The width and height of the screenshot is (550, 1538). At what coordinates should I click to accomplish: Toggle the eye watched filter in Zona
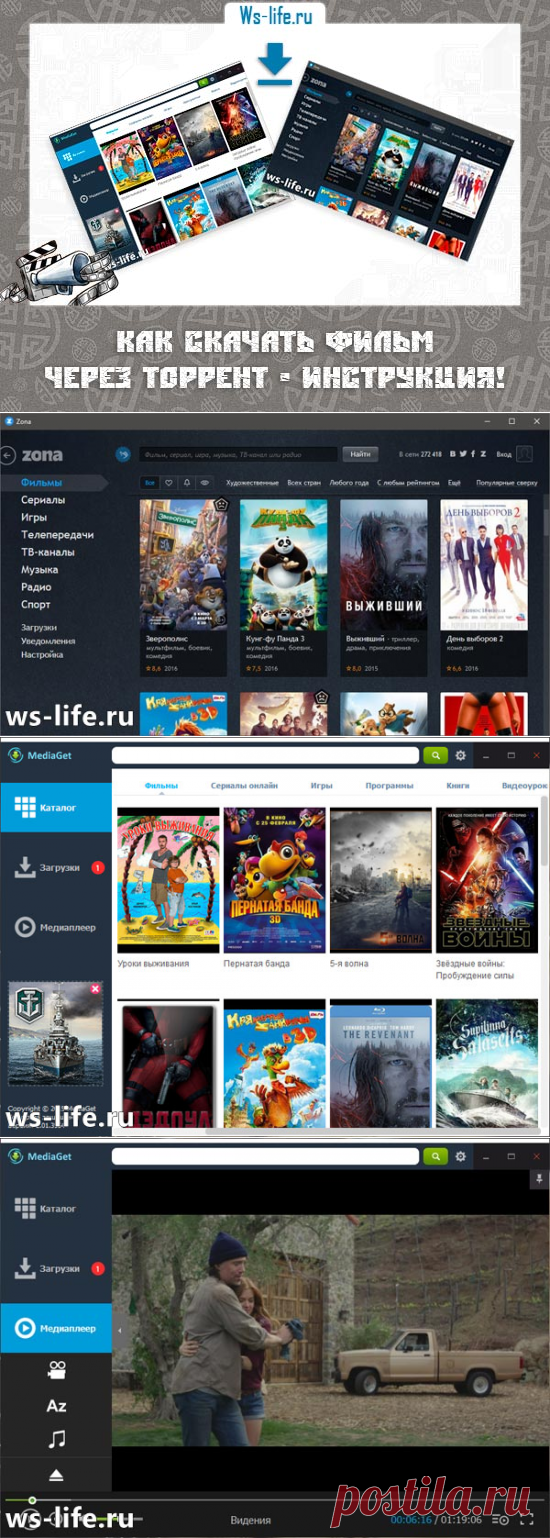point(205,482)
